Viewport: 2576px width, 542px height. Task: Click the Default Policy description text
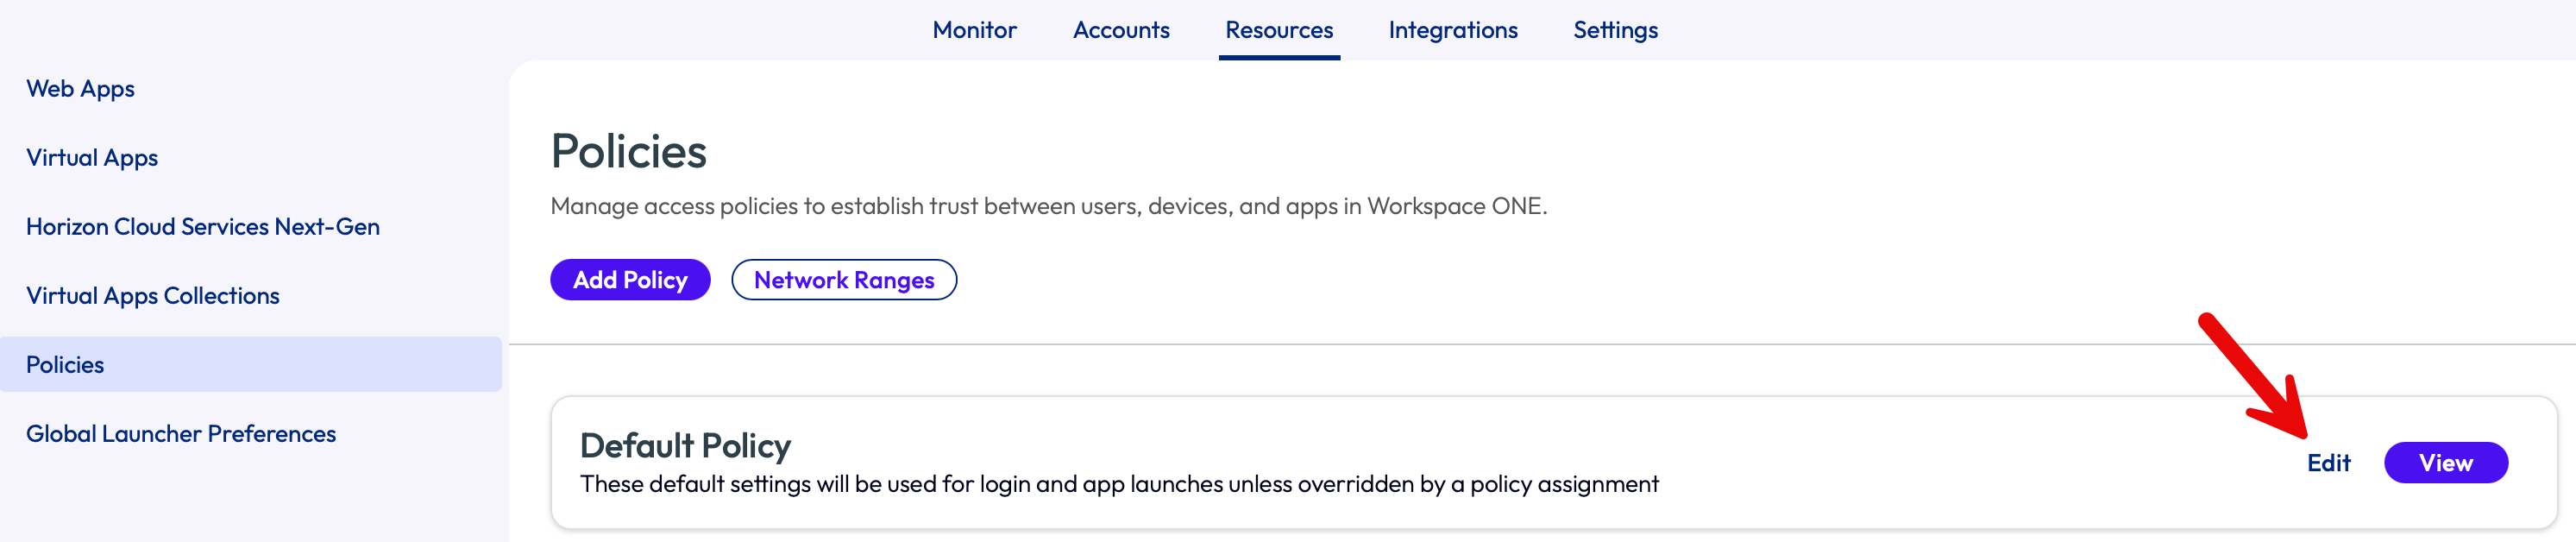click(x=1119, y=485)
